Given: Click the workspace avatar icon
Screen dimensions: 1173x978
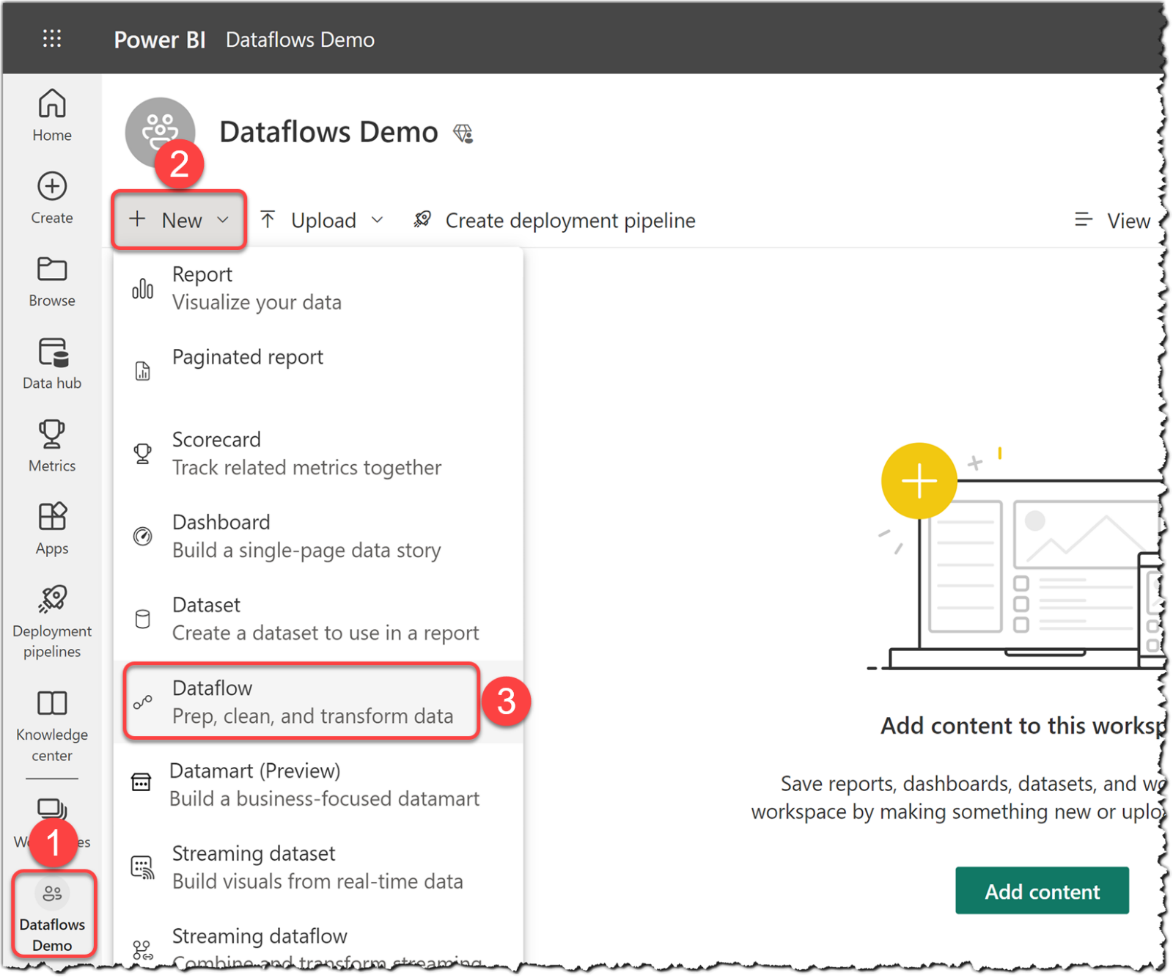Looking at the screenshot, I should (x=160, y=132).
